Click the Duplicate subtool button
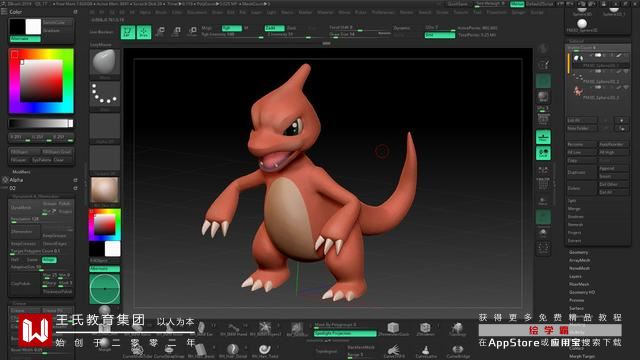Image resolution: width=640 pixels, height=360 pixels. (582, 172)
